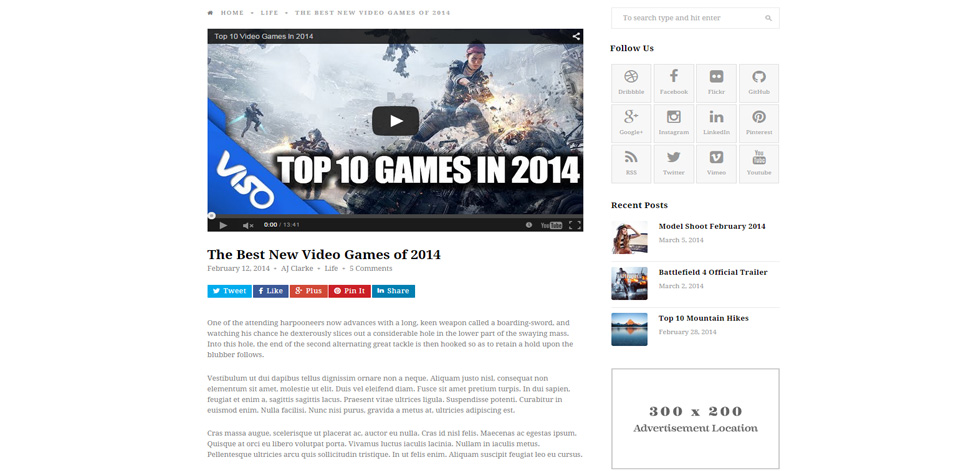
Task: Open the Flickr follow icon
Action: pyautogui.click(x=716, y=83)
